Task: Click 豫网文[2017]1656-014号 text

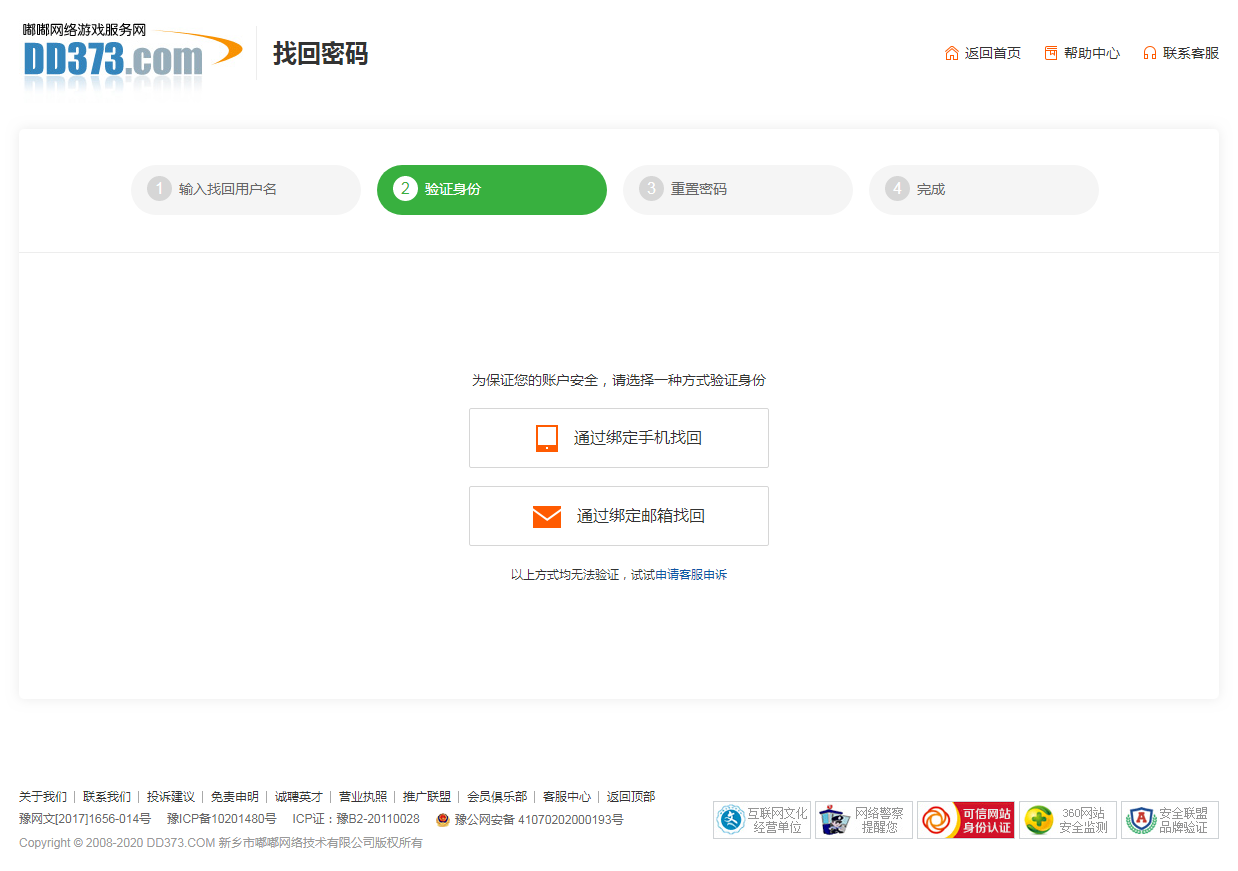Action: (85, 820)
